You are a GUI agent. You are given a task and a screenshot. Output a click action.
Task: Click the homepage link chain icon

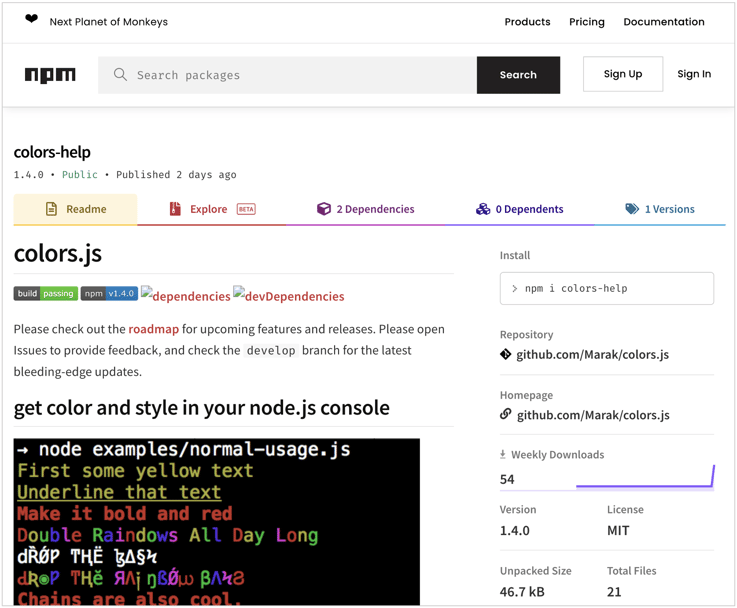(505, 414)
